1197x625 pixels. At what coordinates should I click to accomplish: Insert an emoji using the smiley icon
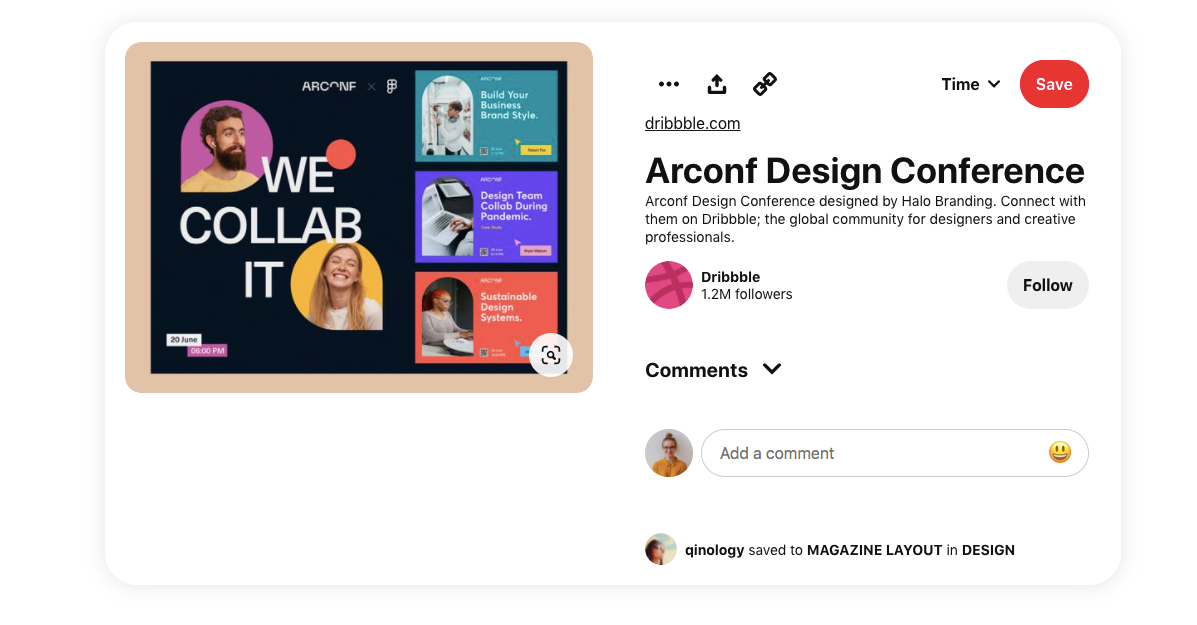point(1059,453)
